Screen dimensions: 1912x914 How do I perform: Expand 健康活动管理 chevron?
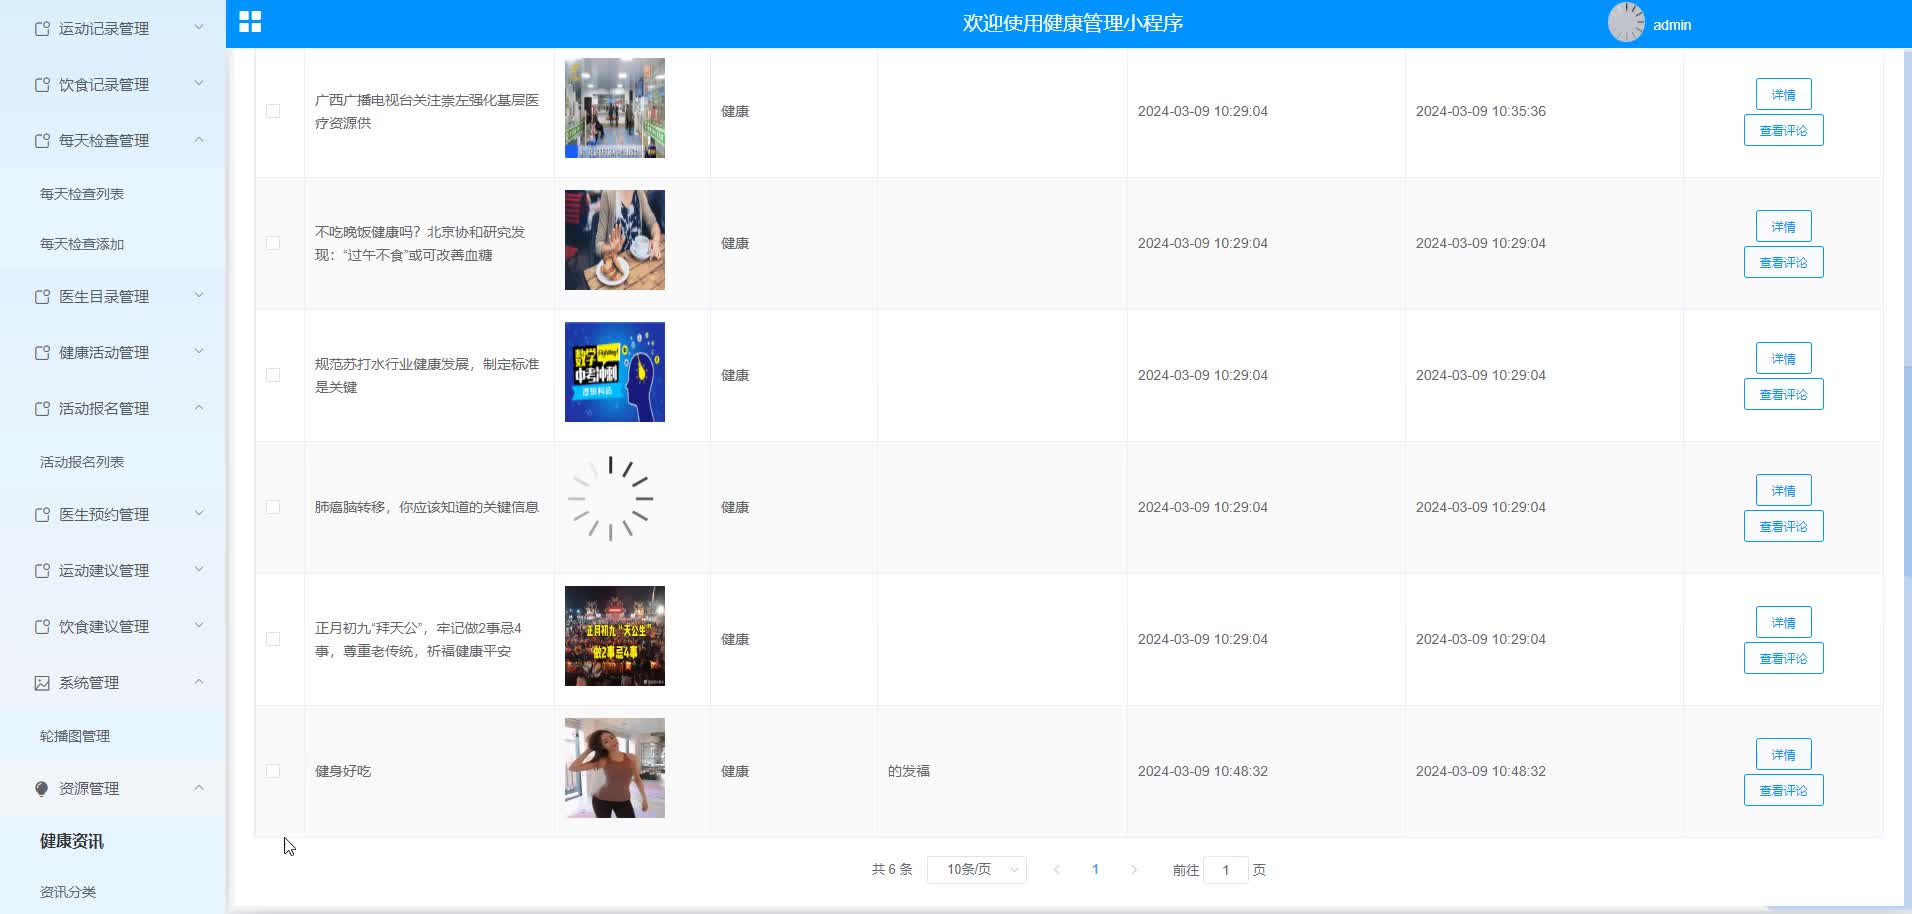click(x=198, y=351)
